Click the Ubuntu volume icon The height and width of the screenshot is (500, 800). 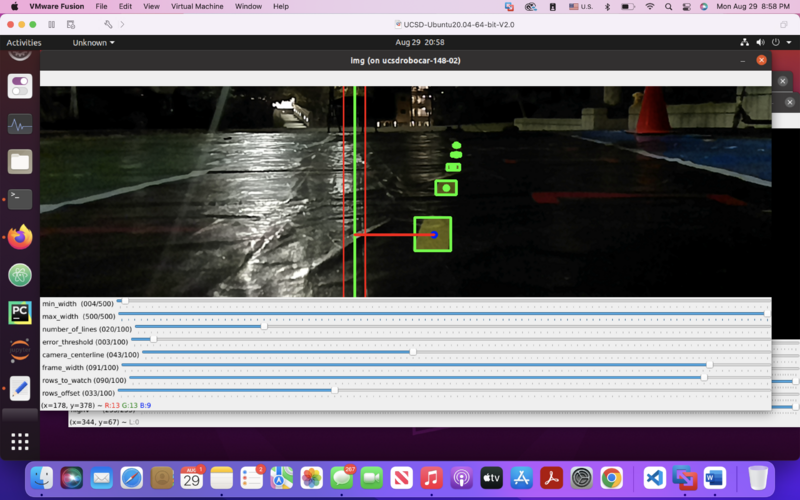coord(760,42)
